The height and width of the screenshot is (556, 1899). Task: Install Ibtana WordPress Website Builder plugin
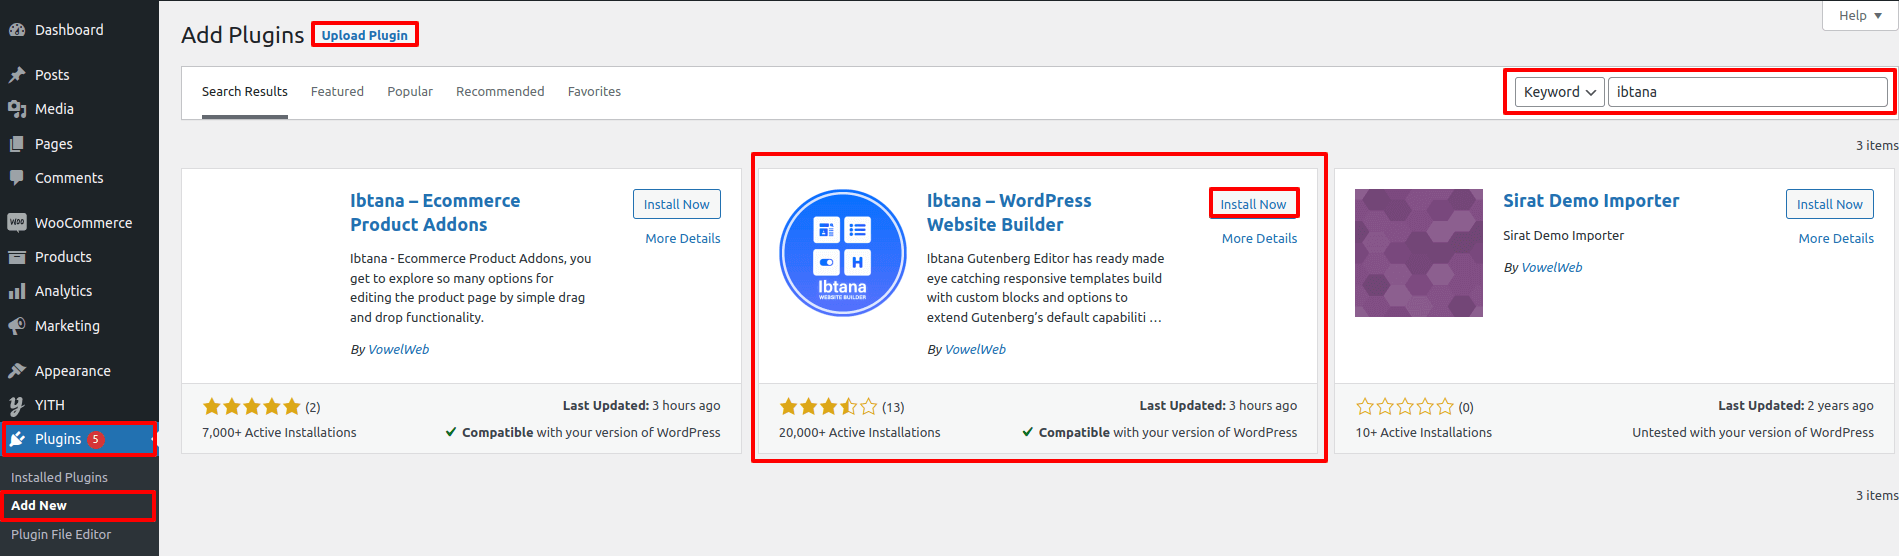[1253, 204]
